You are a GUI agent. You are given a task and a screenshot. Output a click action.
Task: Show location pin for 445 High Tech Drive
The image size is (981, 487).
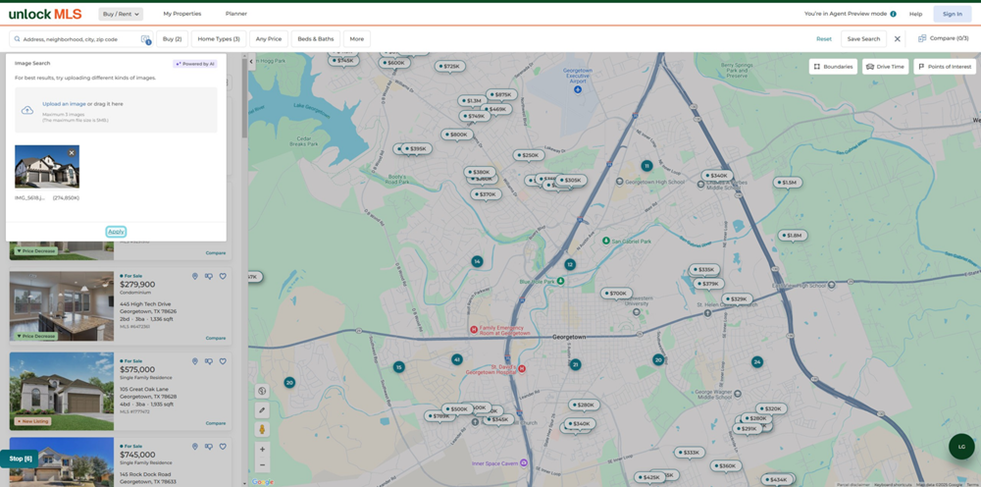[195, 276]
